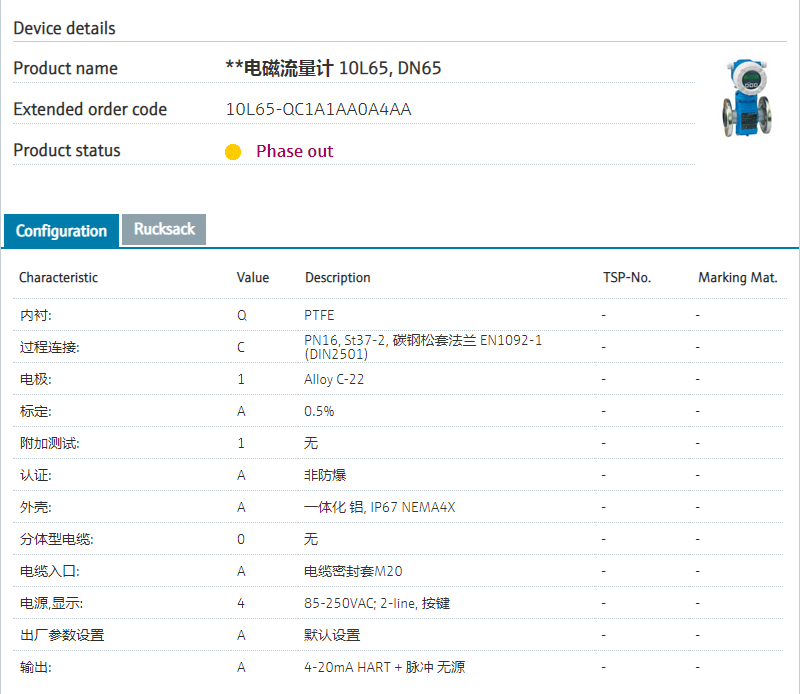
Task: Click the Characteristic column header
Action: pos(58,277)
